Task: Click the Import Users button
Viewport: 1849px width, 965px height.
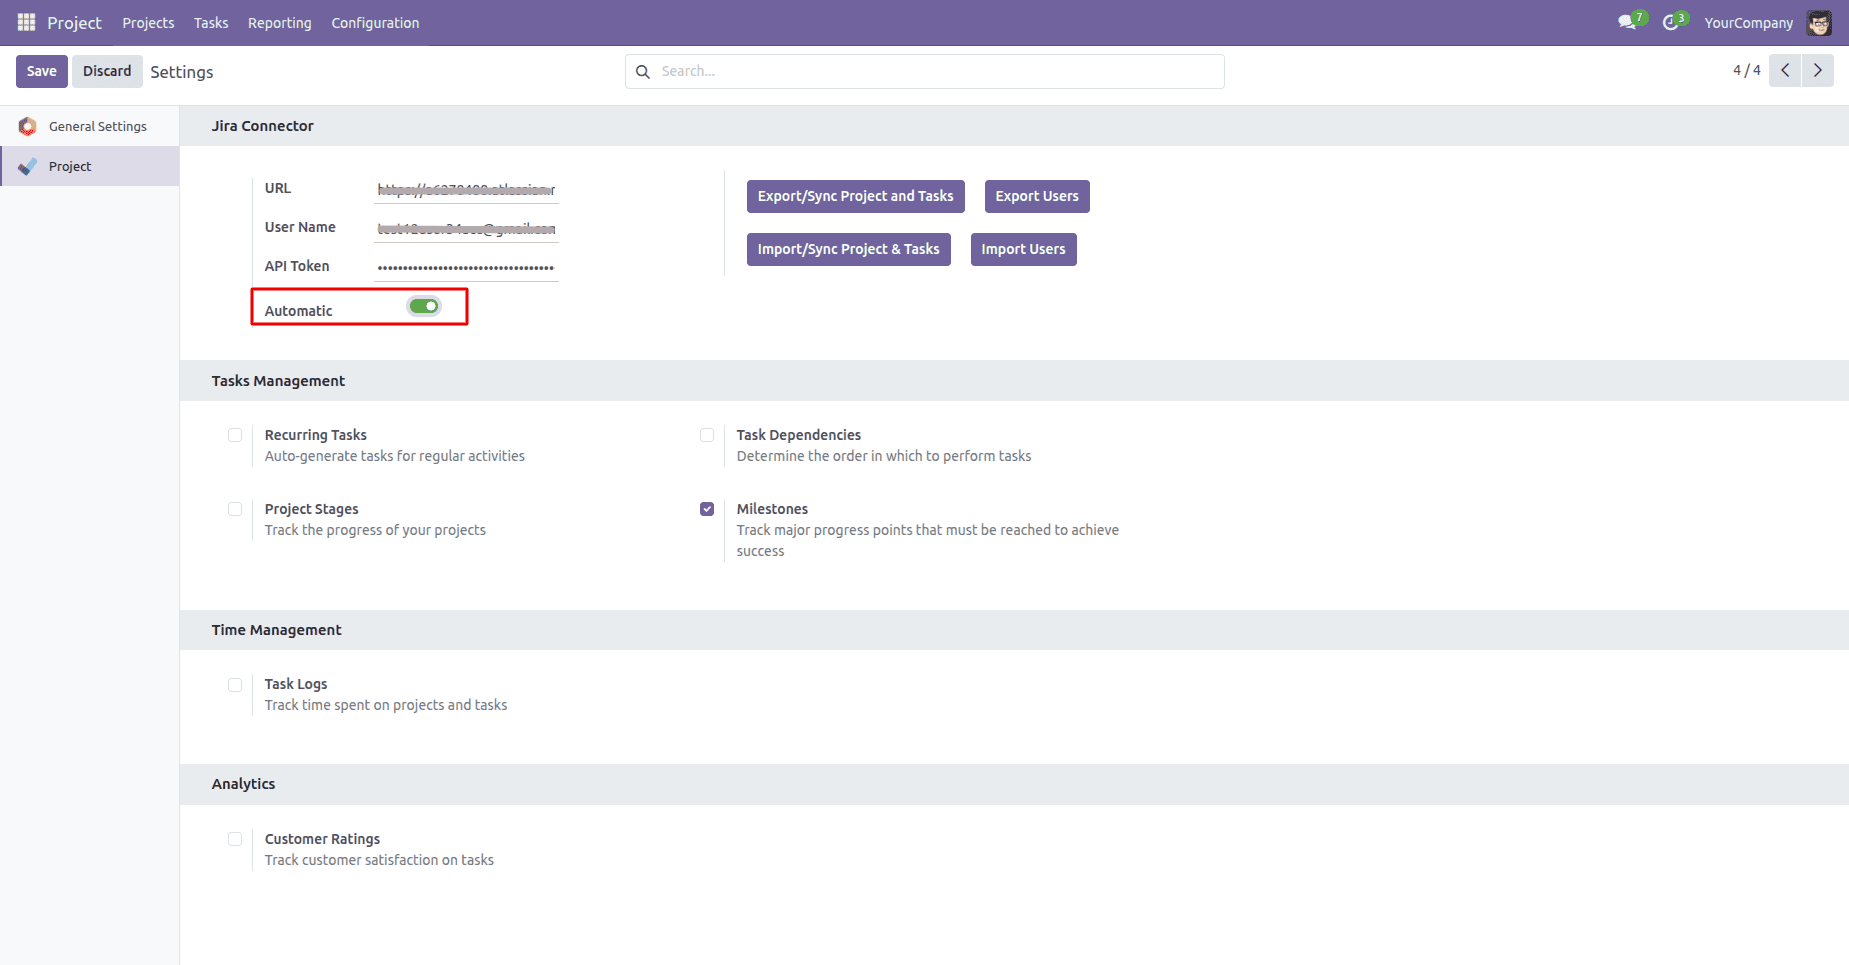Action: click(1024, 249)
